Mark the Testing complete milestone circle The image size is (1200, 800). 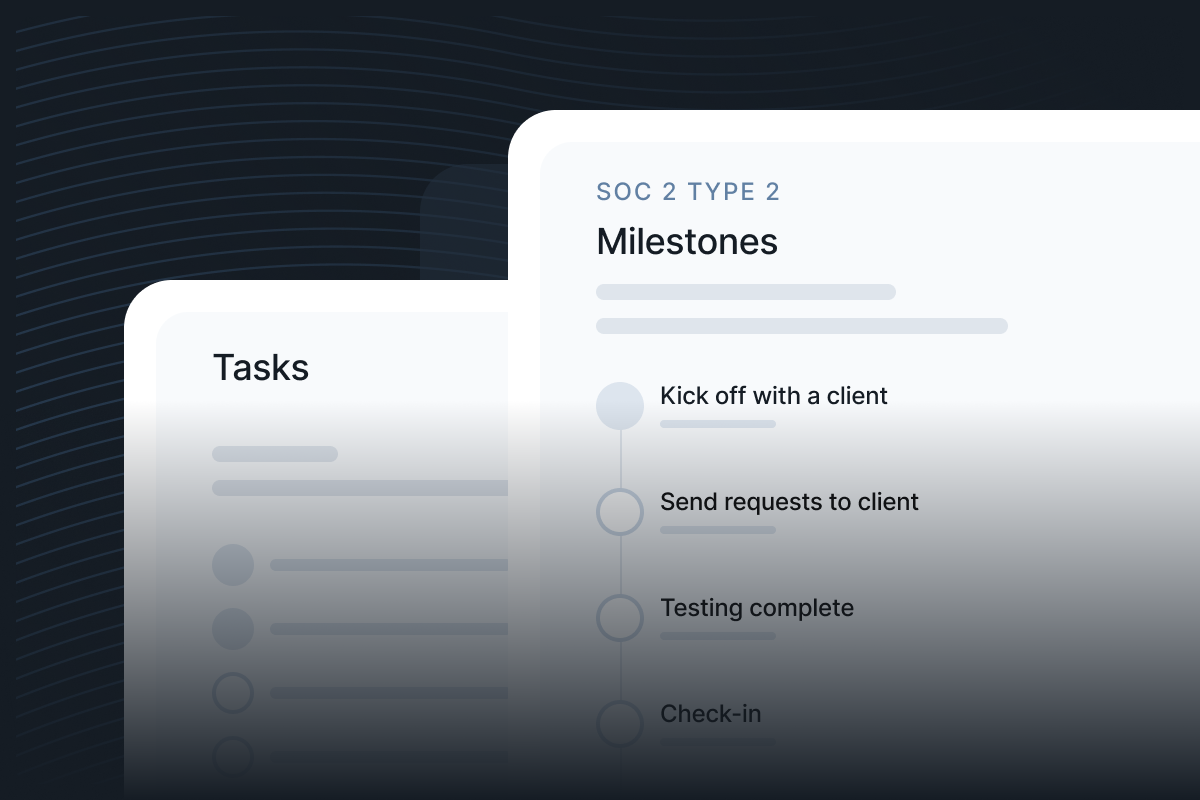pos(620,618)
